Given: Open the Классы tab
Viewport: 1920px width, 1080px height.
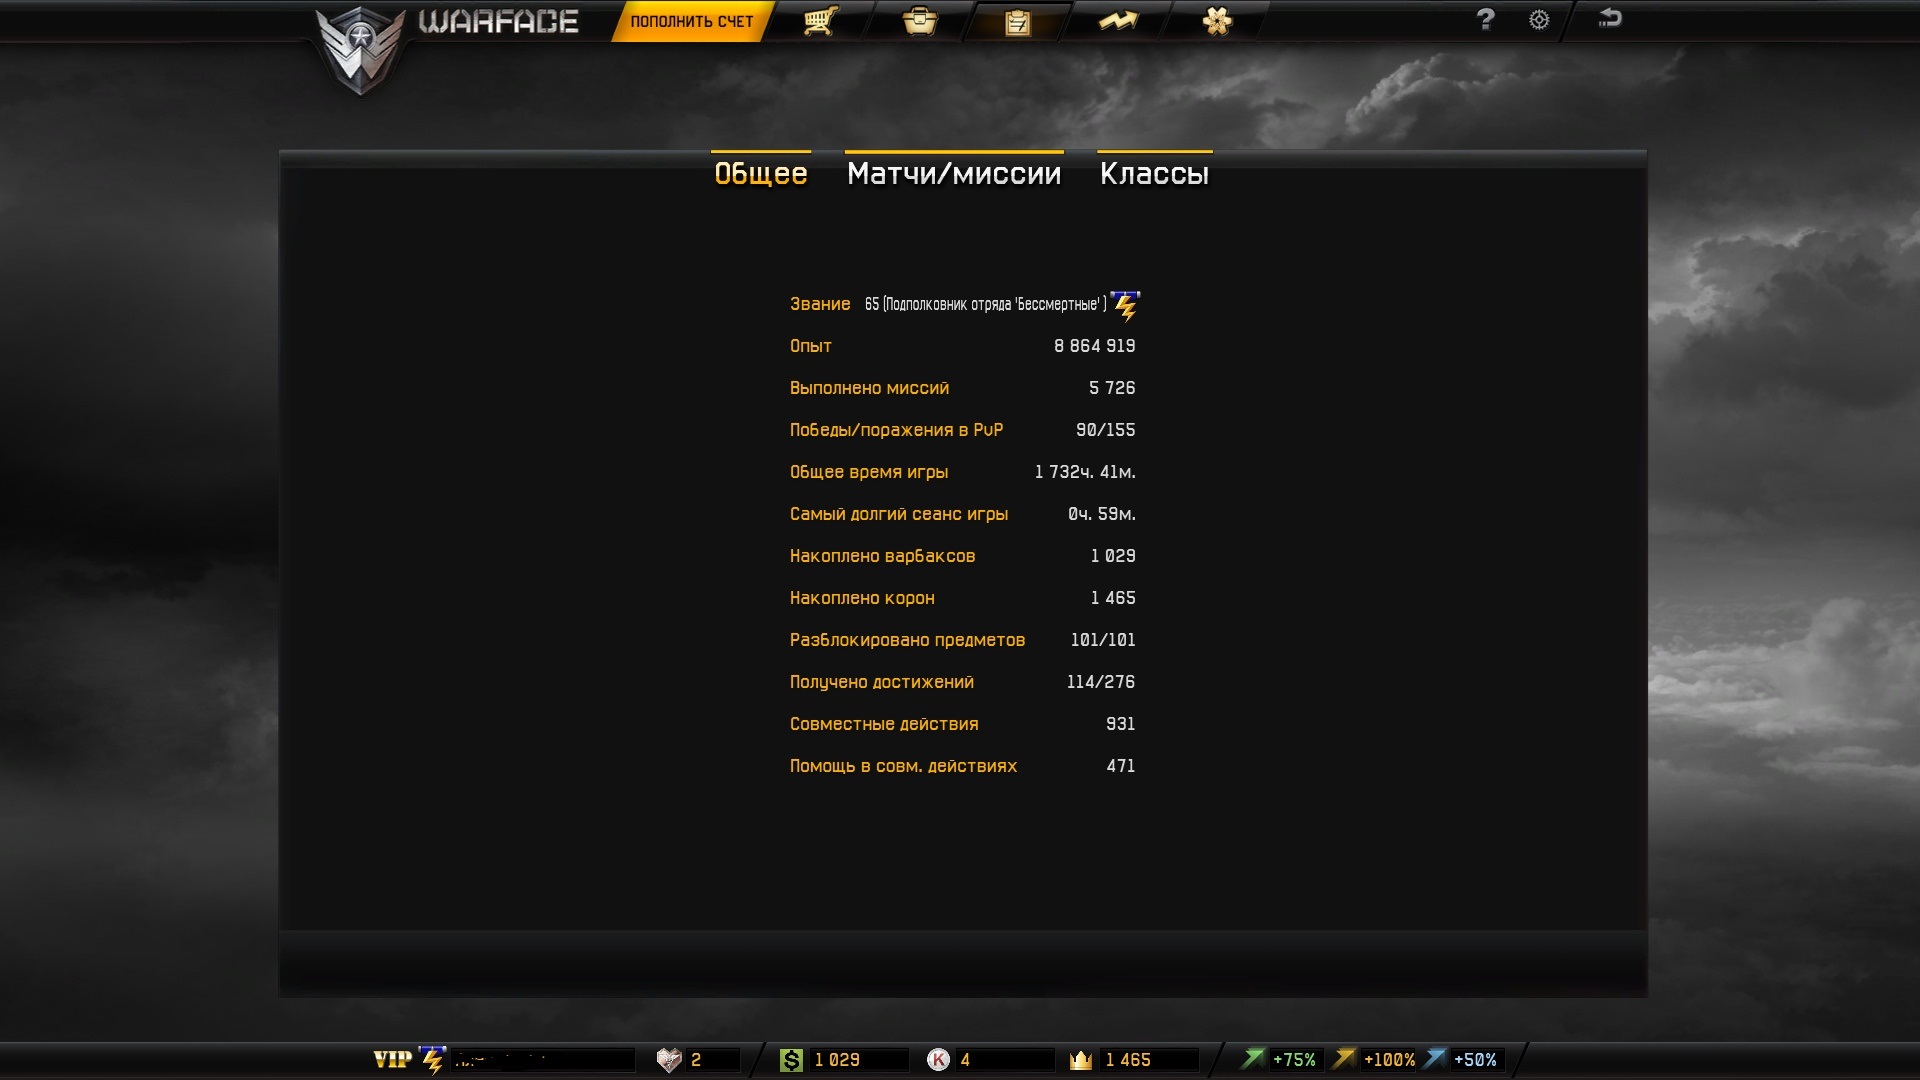Looking at the screenshot, I should click(1154, 173).
